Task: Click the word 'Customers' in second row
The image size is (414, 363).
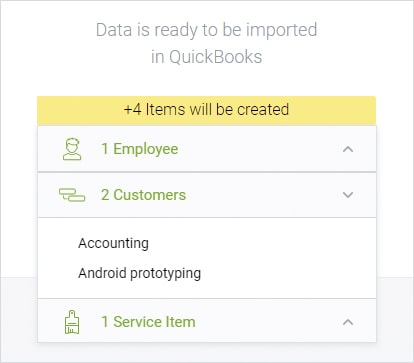Action: pos(150,195)
